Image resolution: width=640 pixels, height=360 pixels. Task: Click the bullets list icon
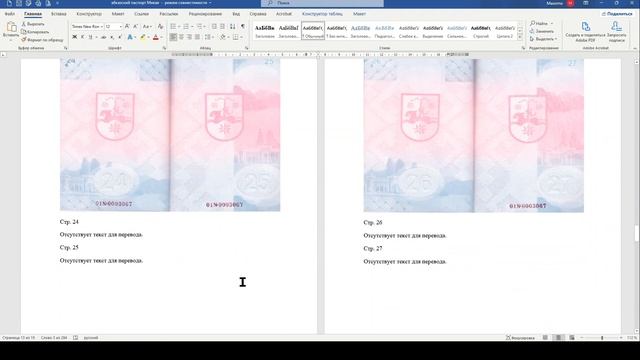click(173, 27)
